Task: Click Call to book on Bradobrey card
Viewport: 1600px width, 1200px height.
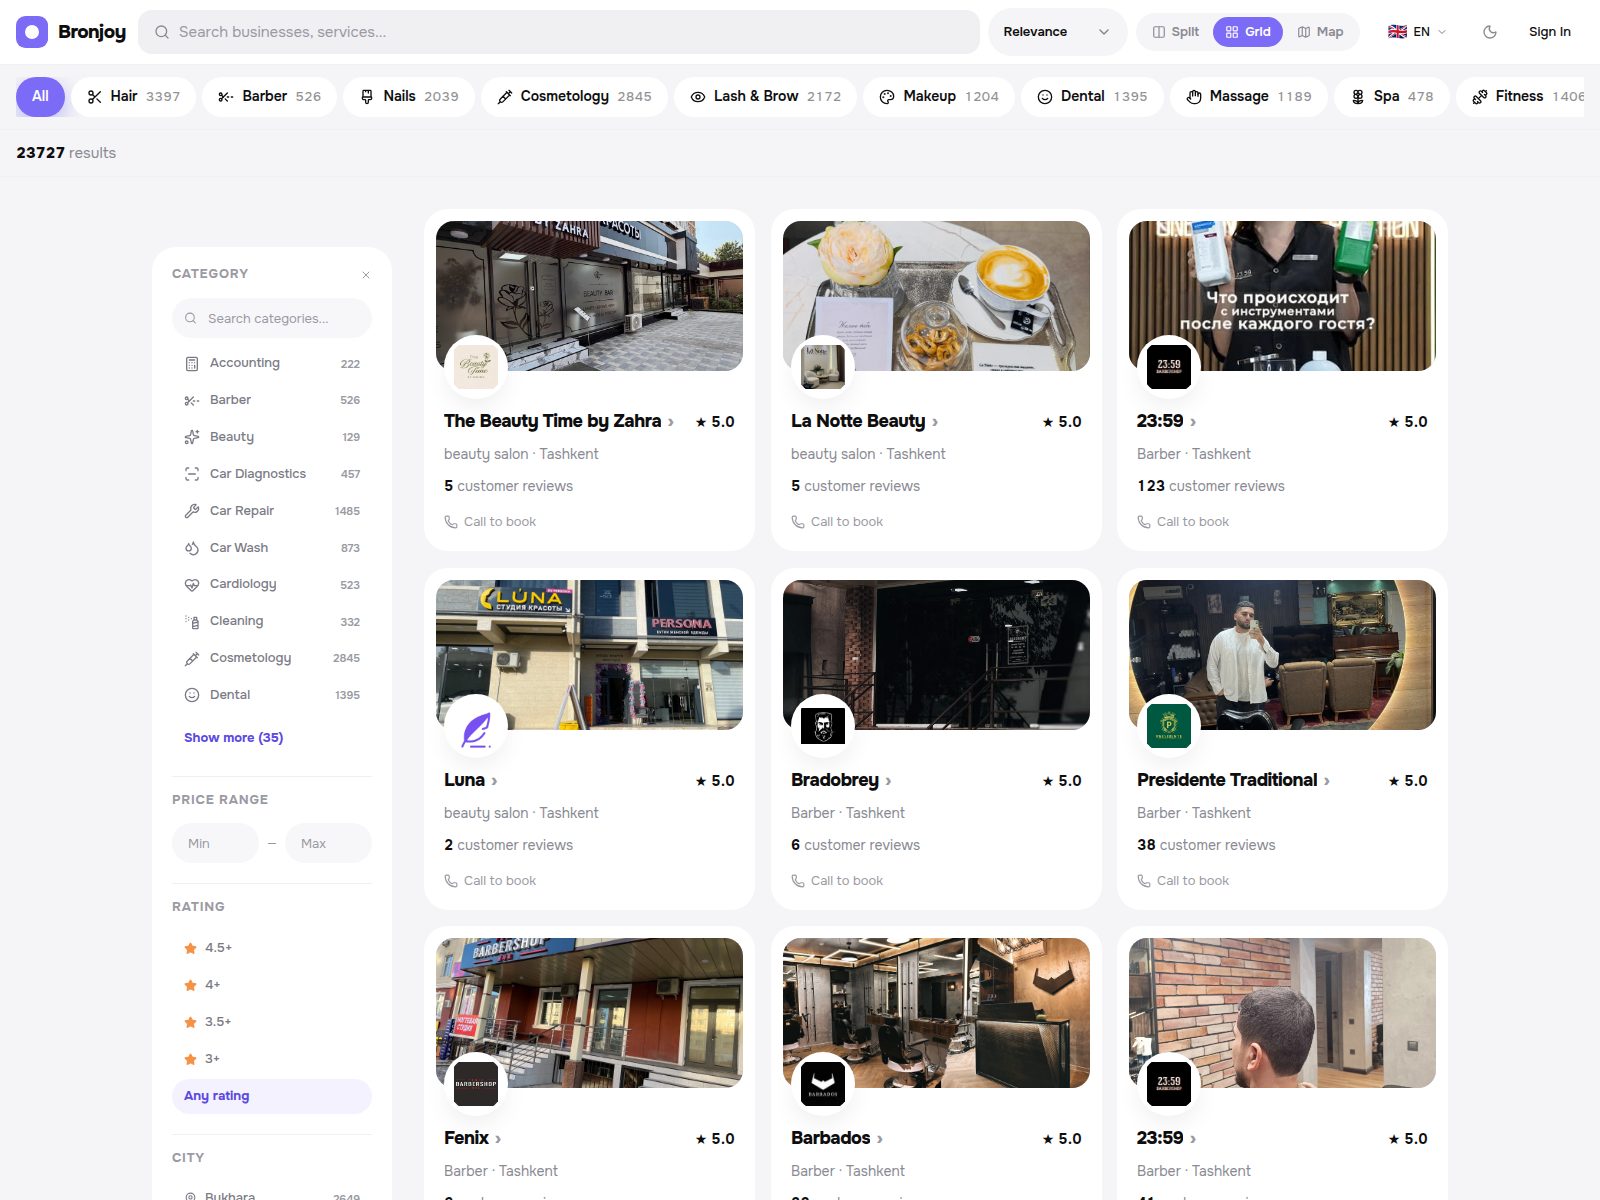Action: coord(837,881)
